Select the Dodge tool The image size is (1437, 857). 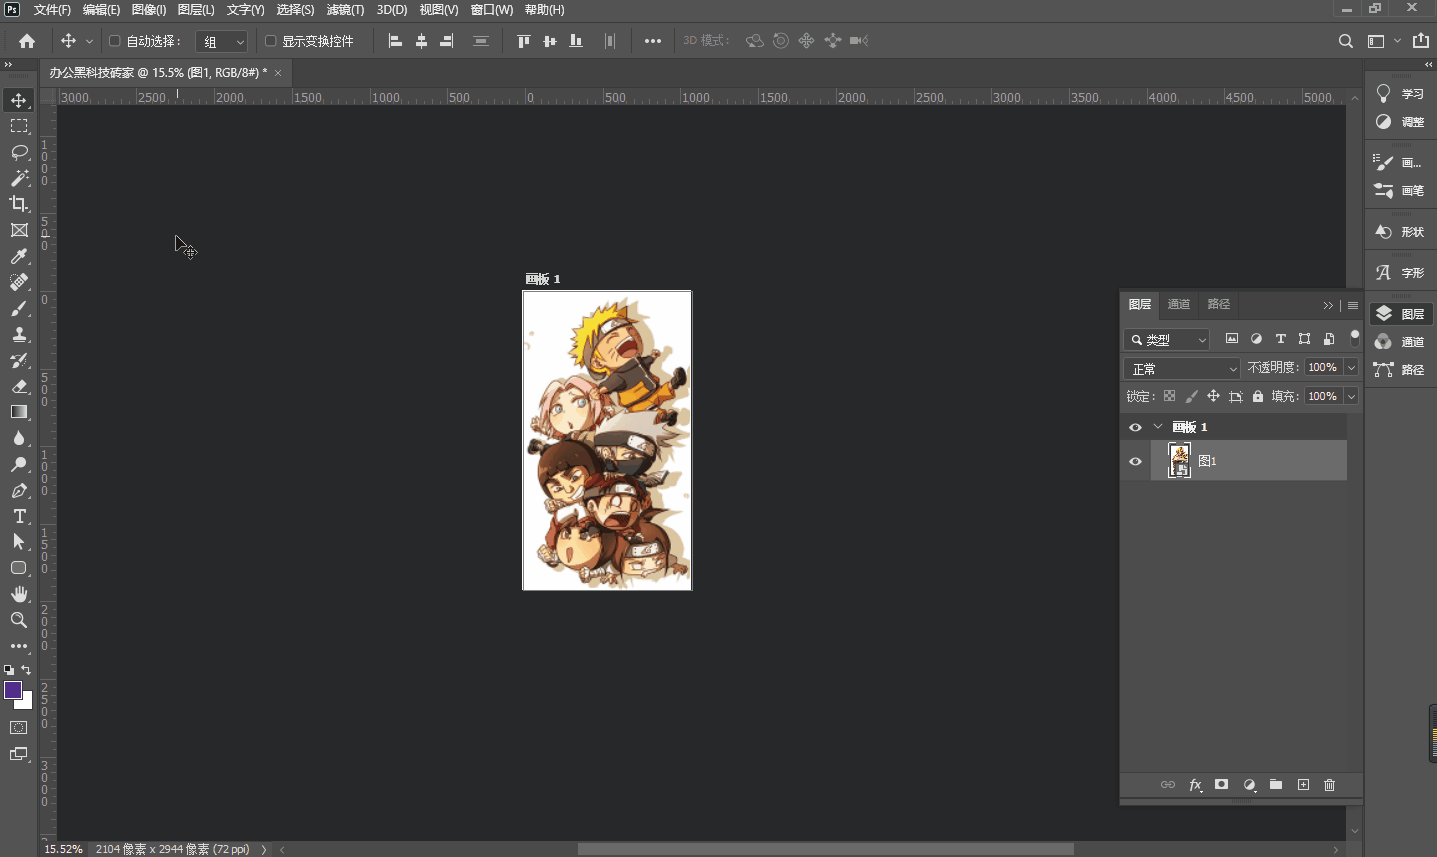[x=19, y=464]
